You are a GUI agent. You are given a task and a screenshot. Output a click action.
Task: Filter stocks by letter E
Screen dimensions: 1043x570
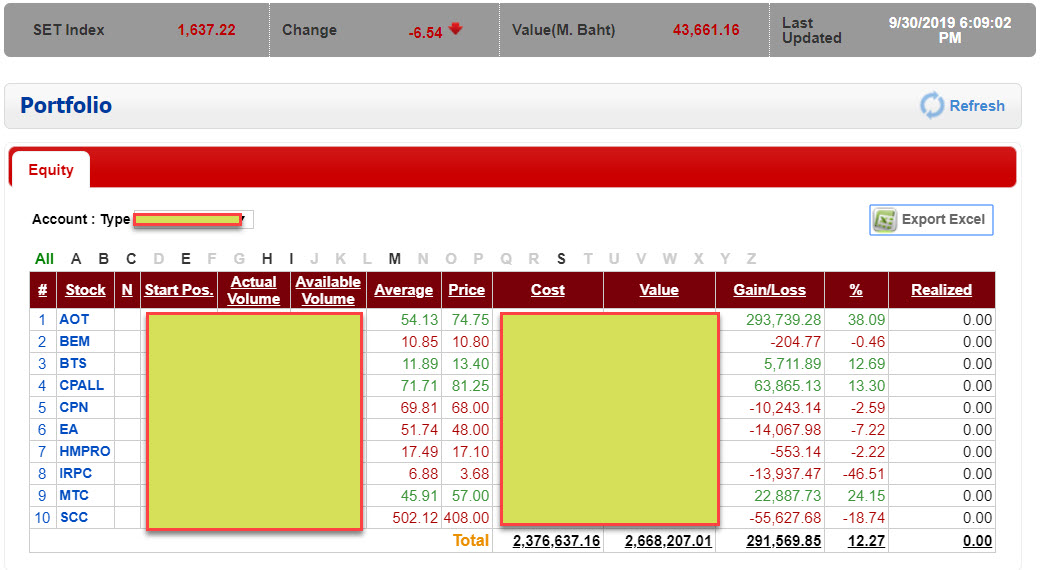click(x=186, y=259)
